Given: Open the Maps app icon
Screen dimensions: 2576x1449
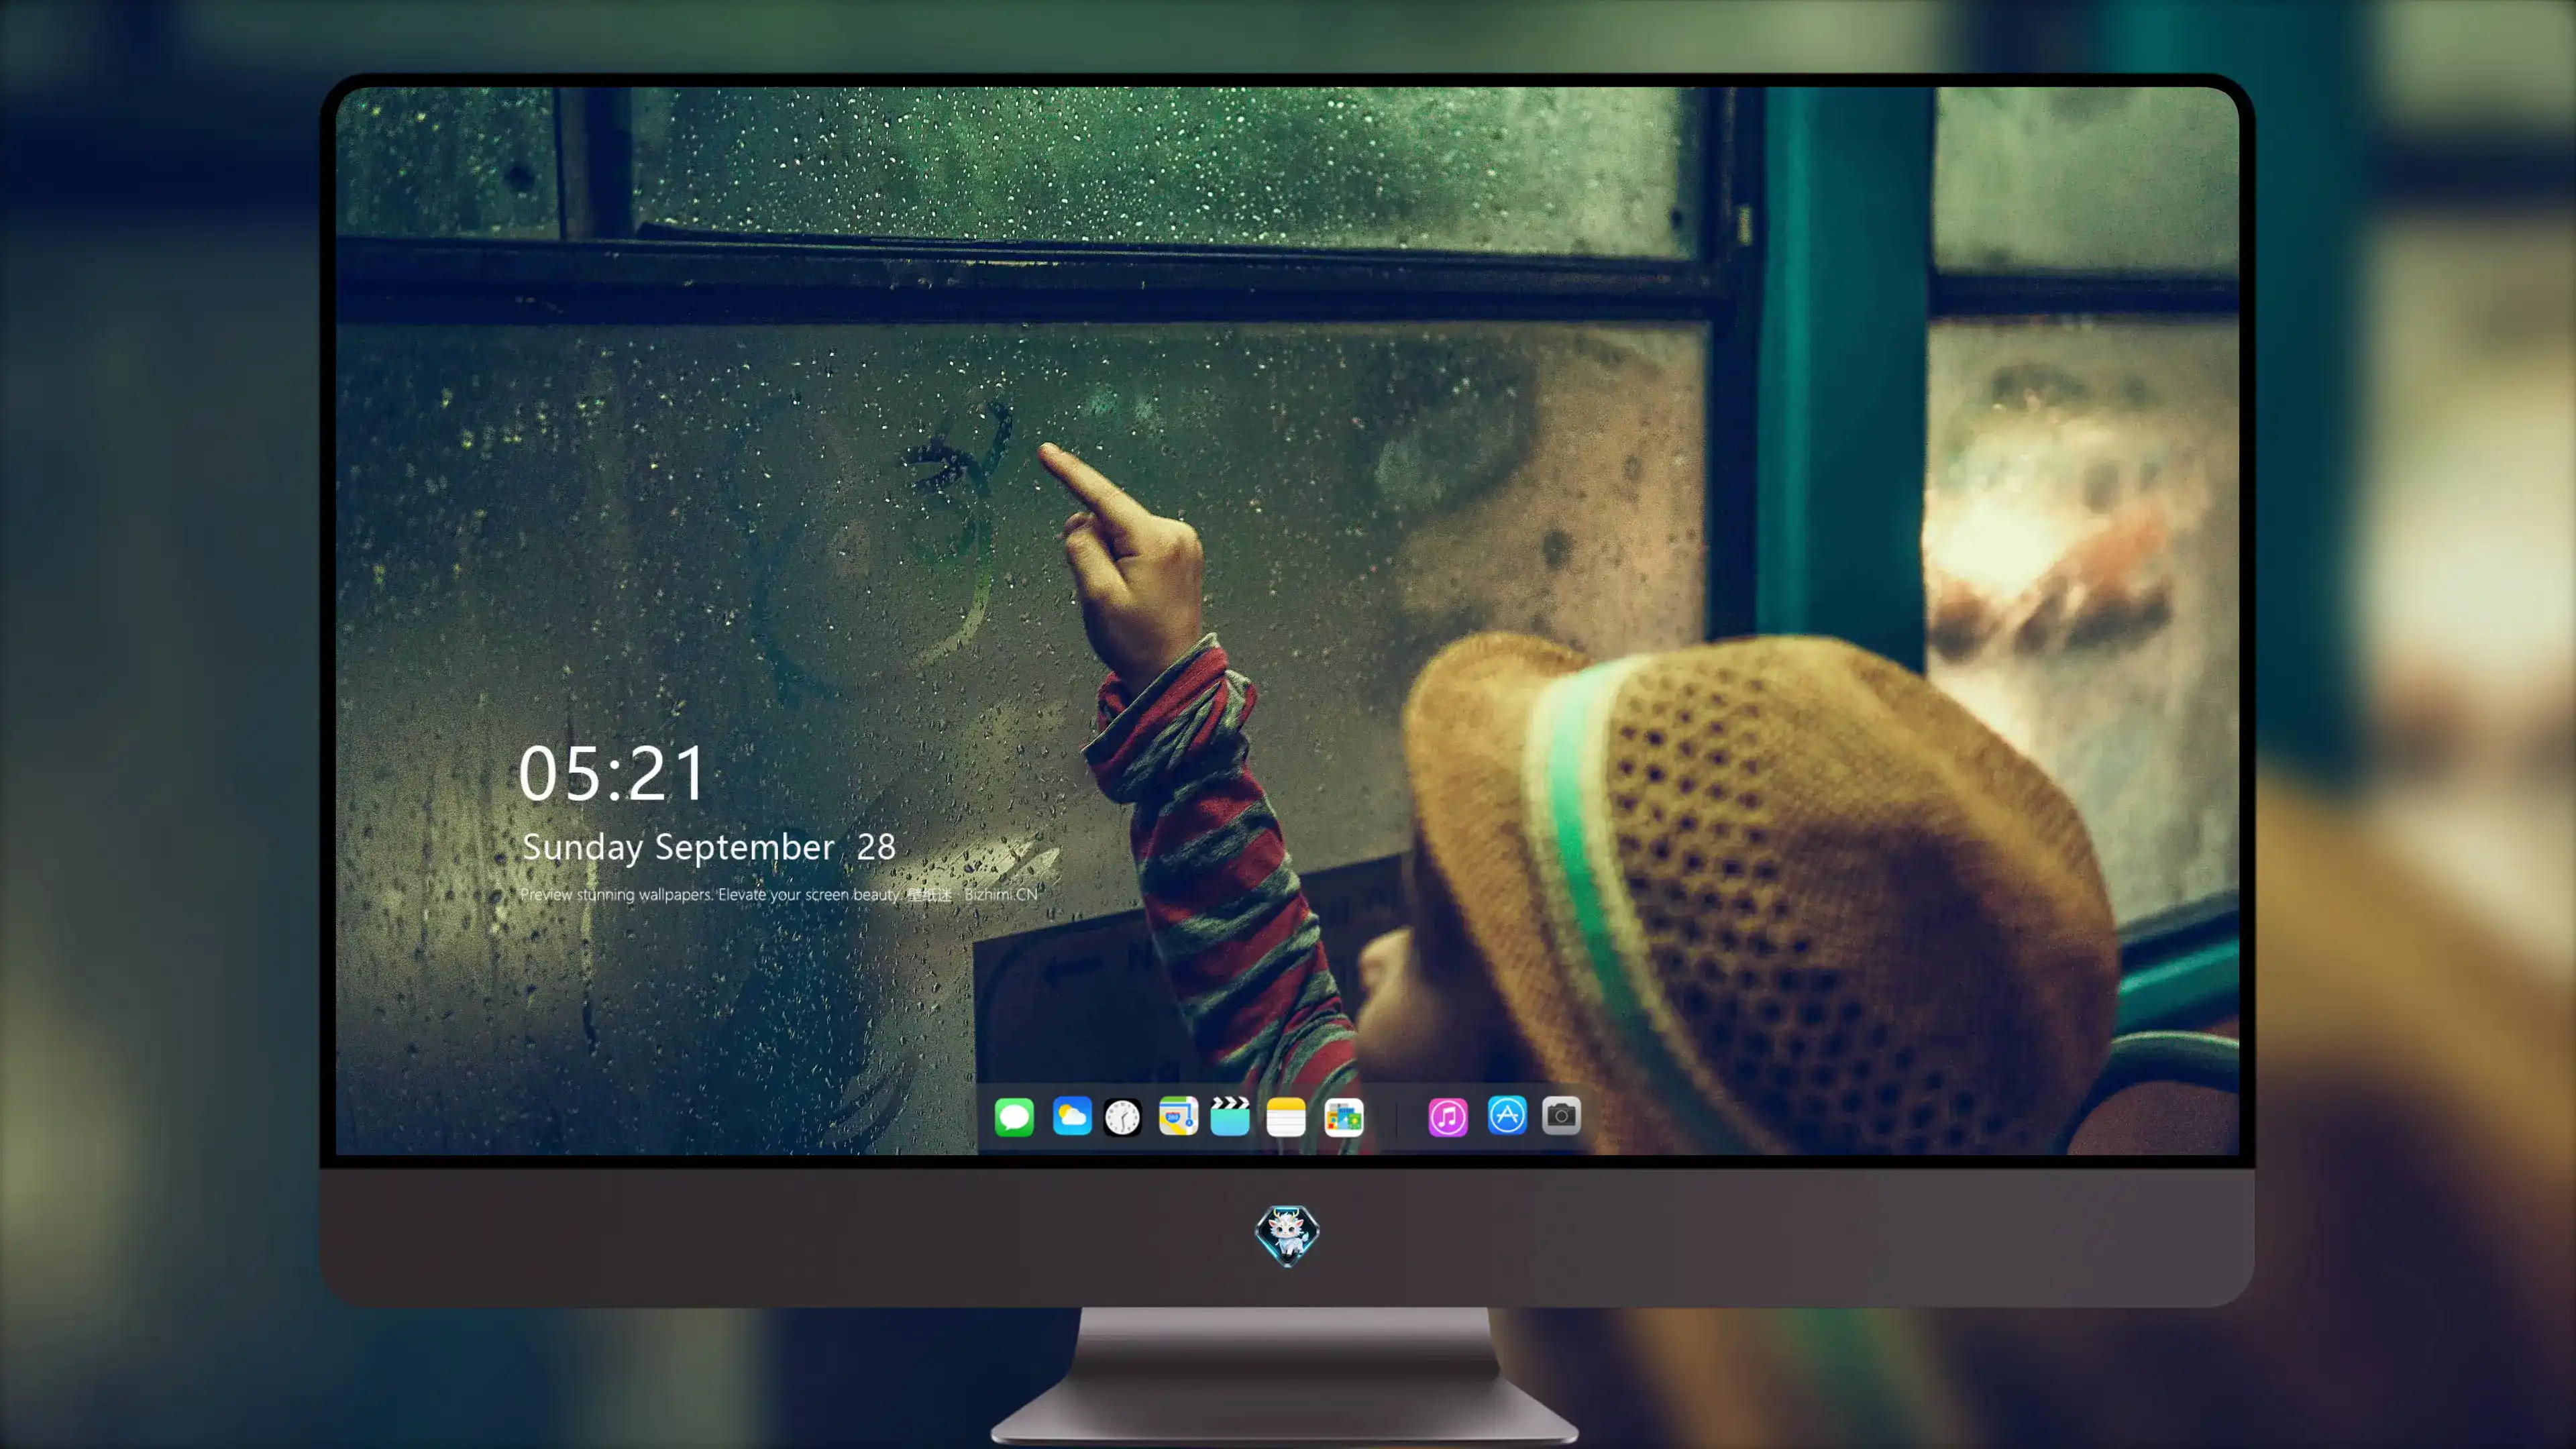Looking at the screenshot, I should [x=1178, y=1116].
